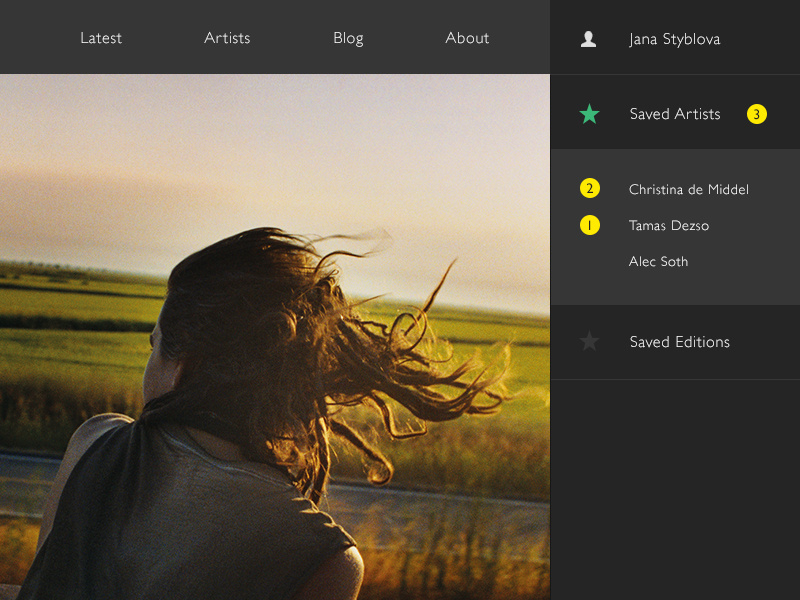
Task: Click the grey star beside Saved Editions
Action: pyautogui.click(x=589, y=342)
